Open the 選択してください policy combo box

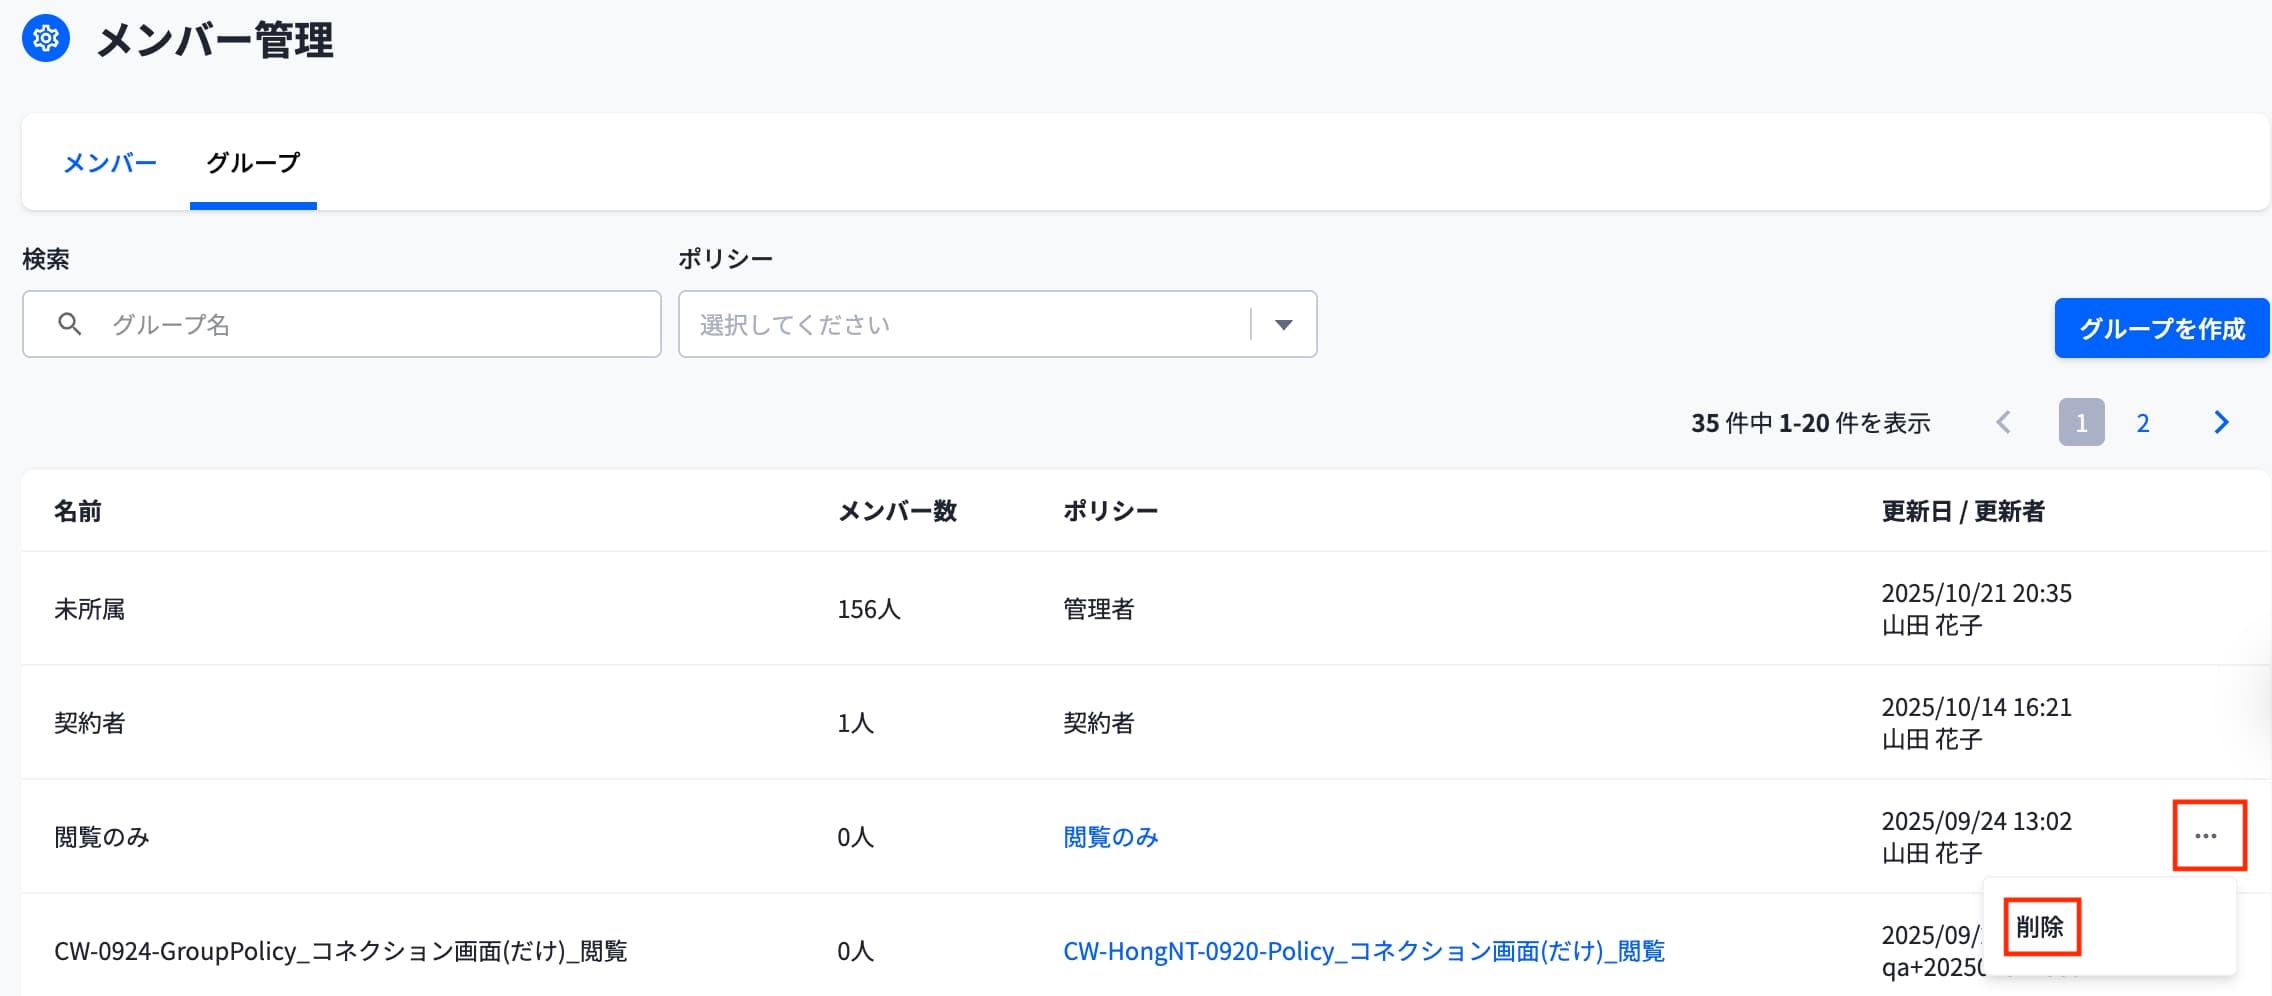[x=997, y=324]
